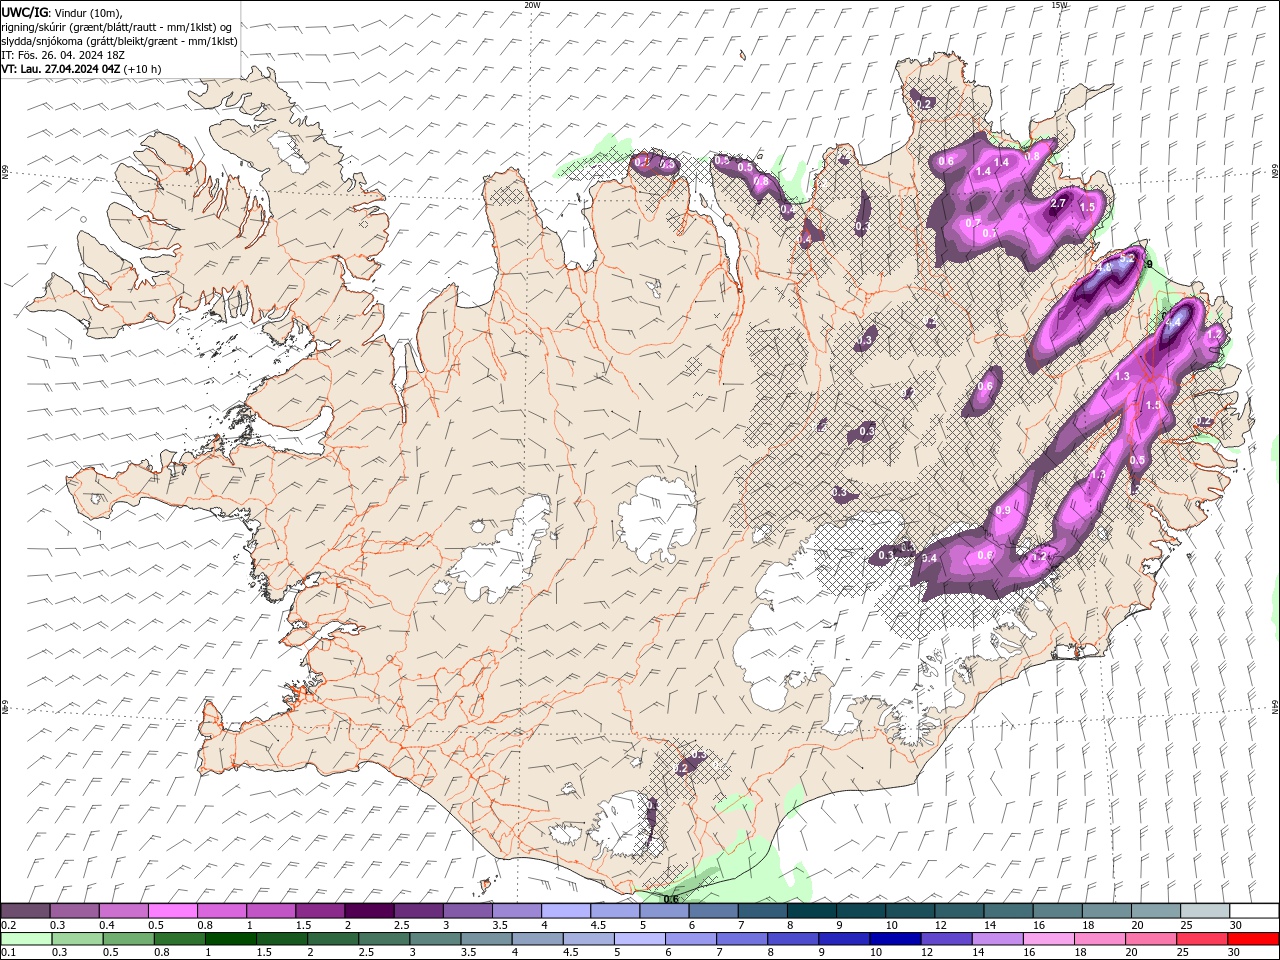Select the darkest green rain swatch between 1 and 1.5
Screen dimensions: 1280x960
(x=231, y=939)
